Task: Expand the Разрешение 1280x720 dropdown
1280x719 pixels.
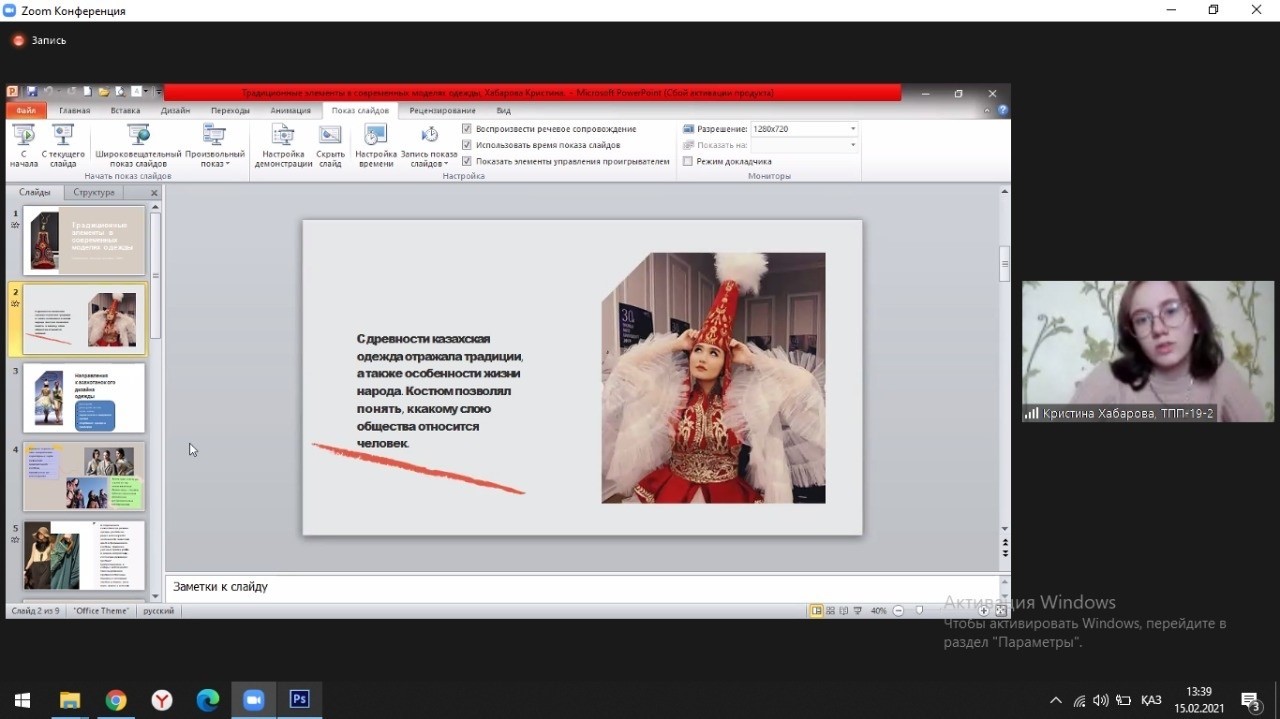Action: pos(852,129)
